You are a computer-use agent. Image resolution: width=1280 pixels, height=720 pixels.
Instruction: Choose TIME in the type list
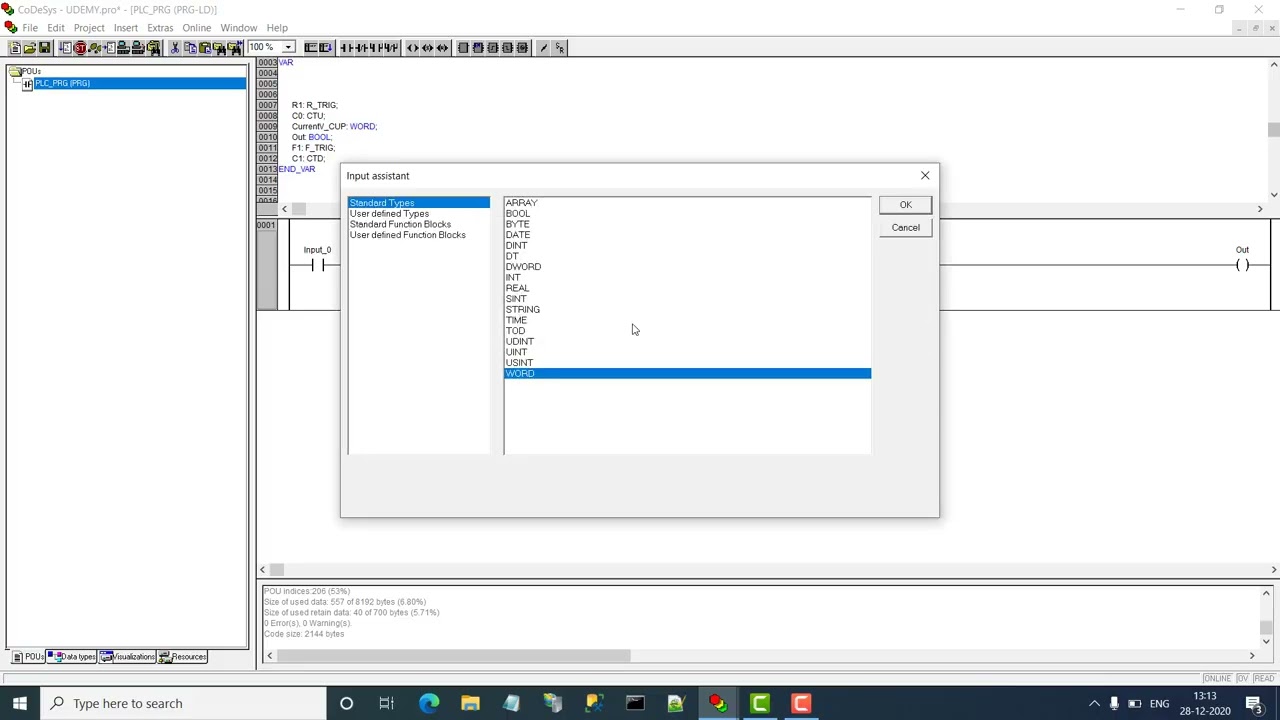tap(516, 320)
